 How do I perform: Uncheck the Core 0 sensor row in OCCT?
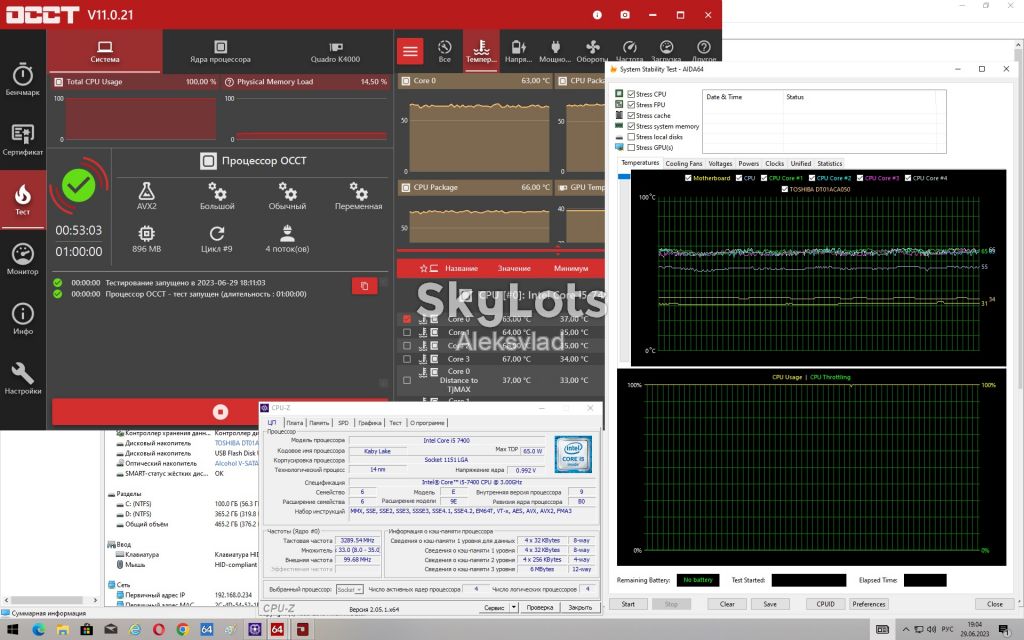click(407, 319)
